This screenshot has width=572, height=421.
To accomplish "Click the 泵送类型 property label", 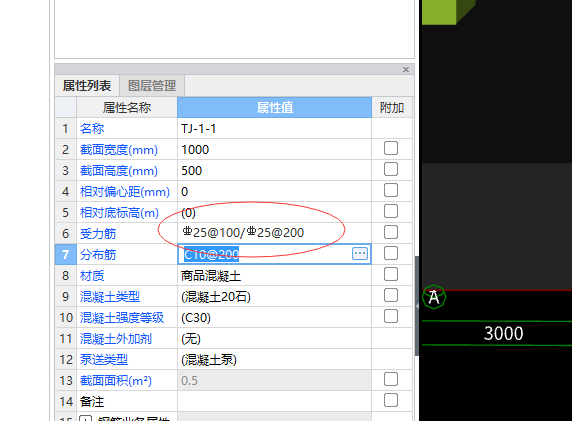I will 104,360.
